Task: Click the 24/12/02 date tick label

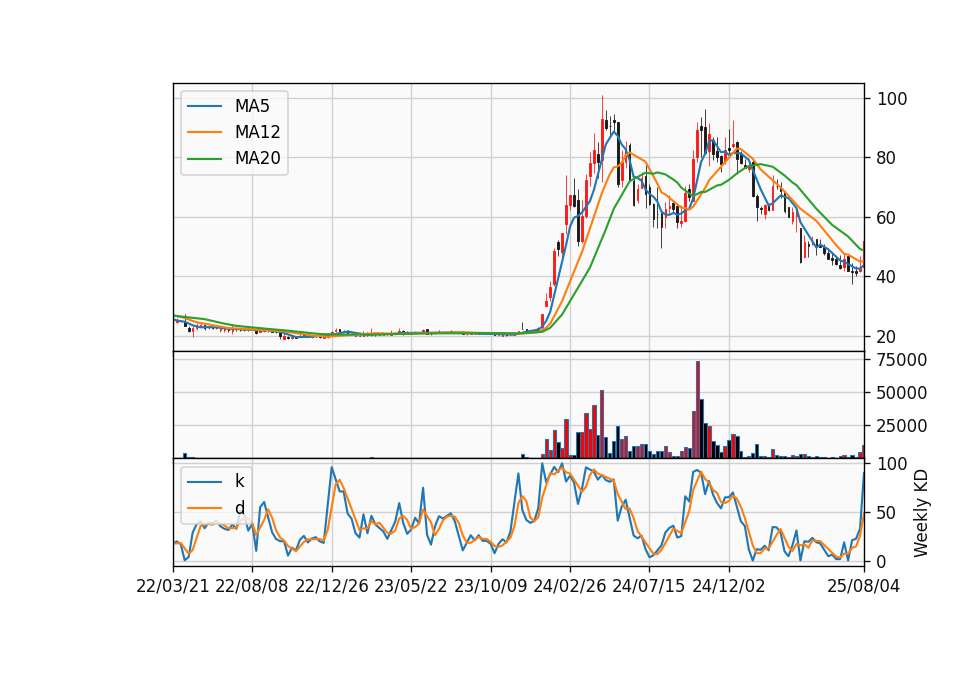Action: (729, 586)
